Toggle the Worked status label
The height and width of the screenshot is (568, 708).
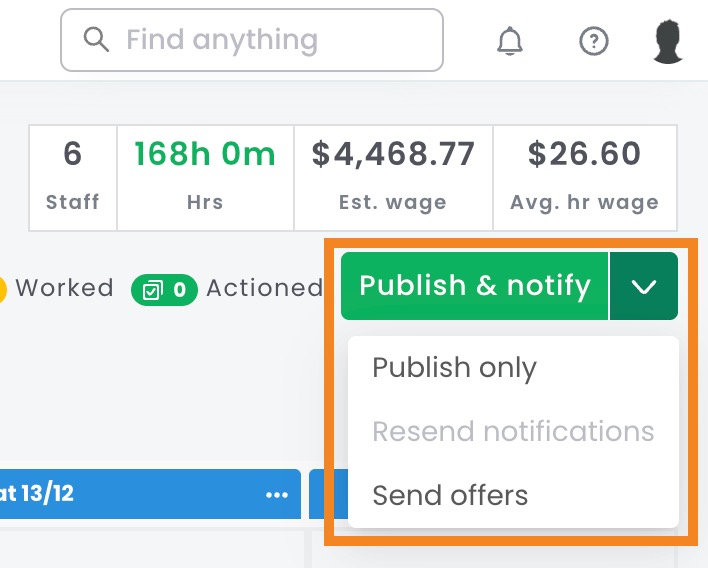64,289
